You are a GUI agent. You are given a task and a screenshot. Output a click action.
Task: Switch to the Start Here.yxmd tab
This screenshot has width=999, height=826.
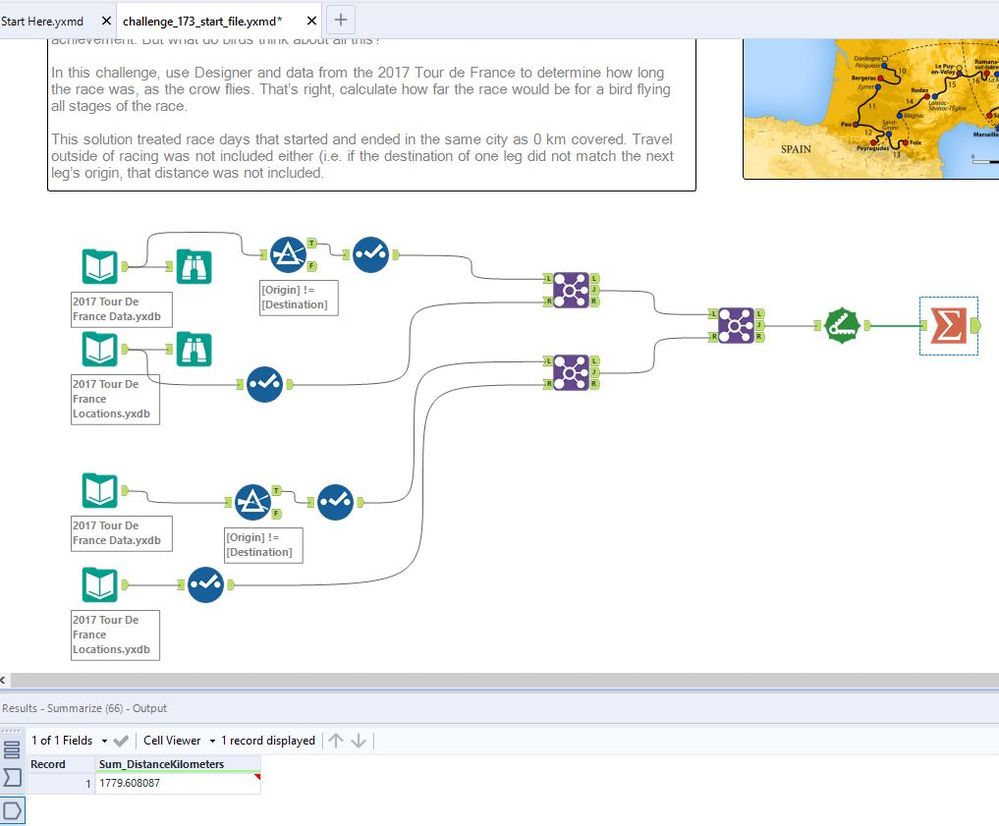(42, 21)
